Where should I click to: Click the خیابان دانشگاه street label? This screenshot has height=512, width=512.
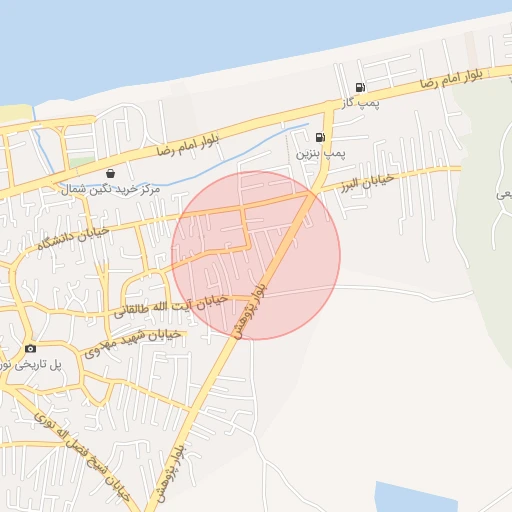(73, 238)
